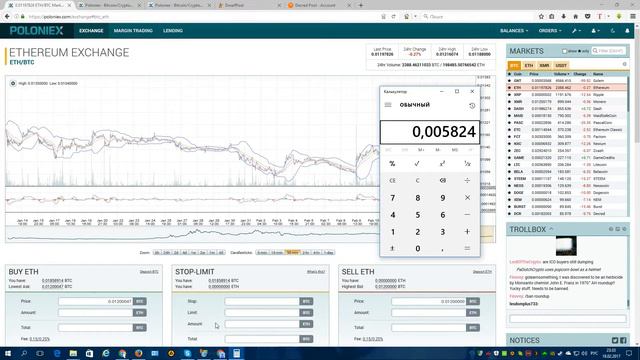Select the BTC markets tab

(x=514, y=65)
